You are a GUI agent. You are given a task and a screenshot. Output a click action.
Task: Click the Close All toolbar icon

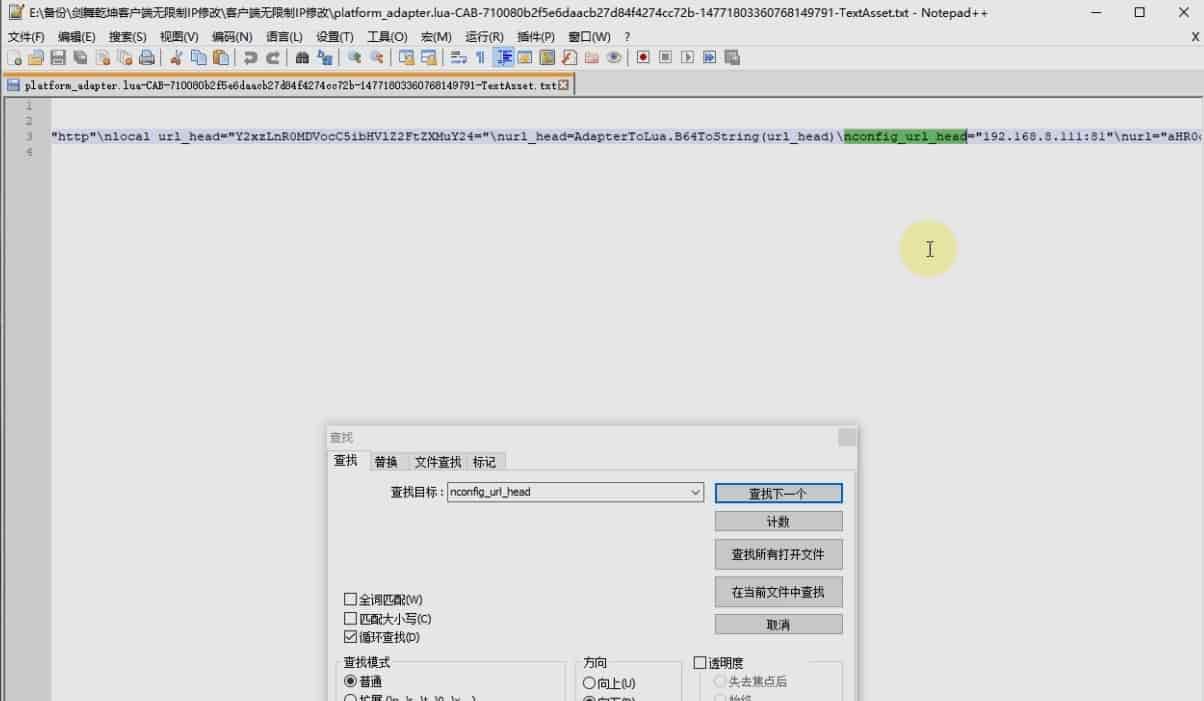click(124, 58)
